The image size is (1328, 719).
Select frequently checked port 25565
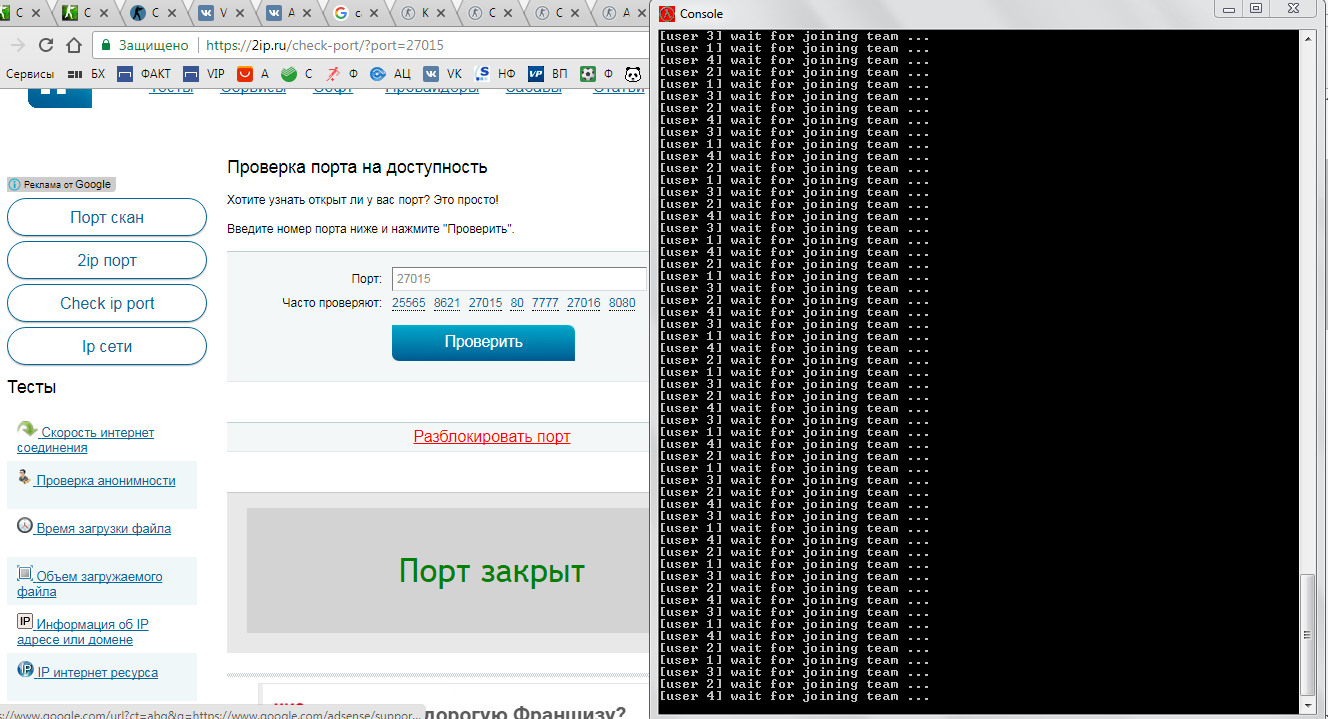tap(409, 303)
